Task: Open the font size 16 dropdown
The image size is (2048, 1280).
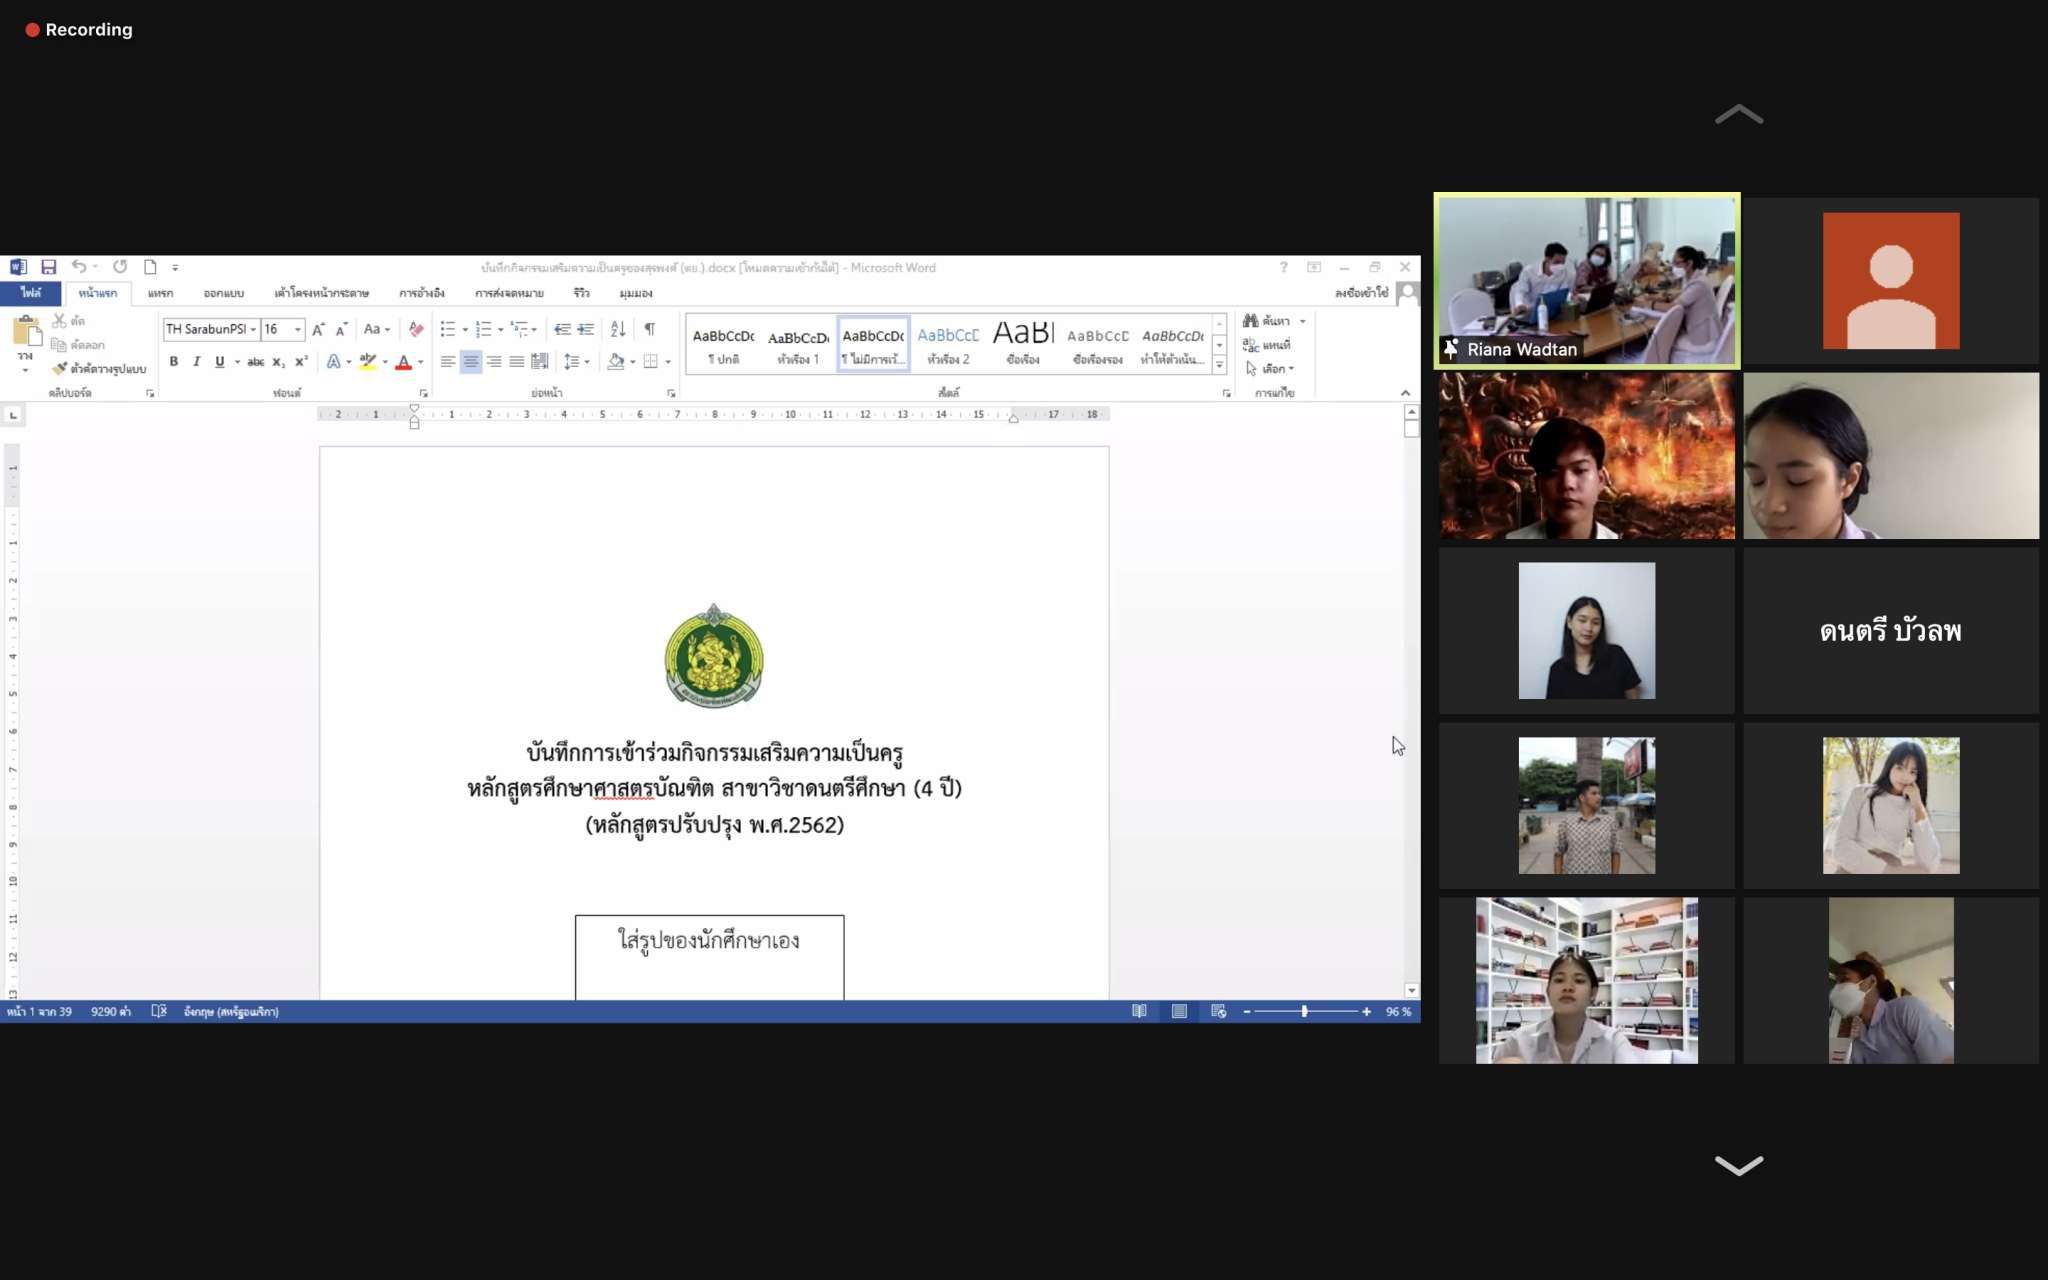Action: tap(297, 329)
